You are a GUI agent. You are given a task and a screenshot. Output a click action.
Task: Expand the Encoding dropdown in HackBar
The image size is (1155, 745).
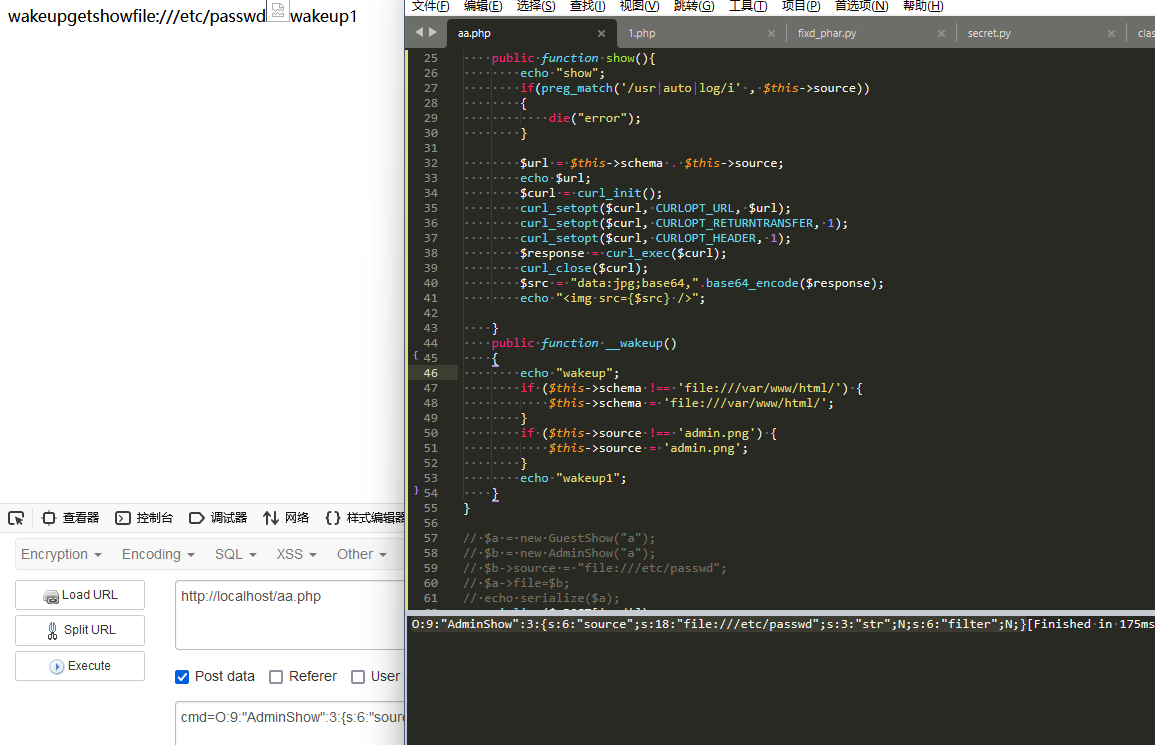tap(158, 554)
